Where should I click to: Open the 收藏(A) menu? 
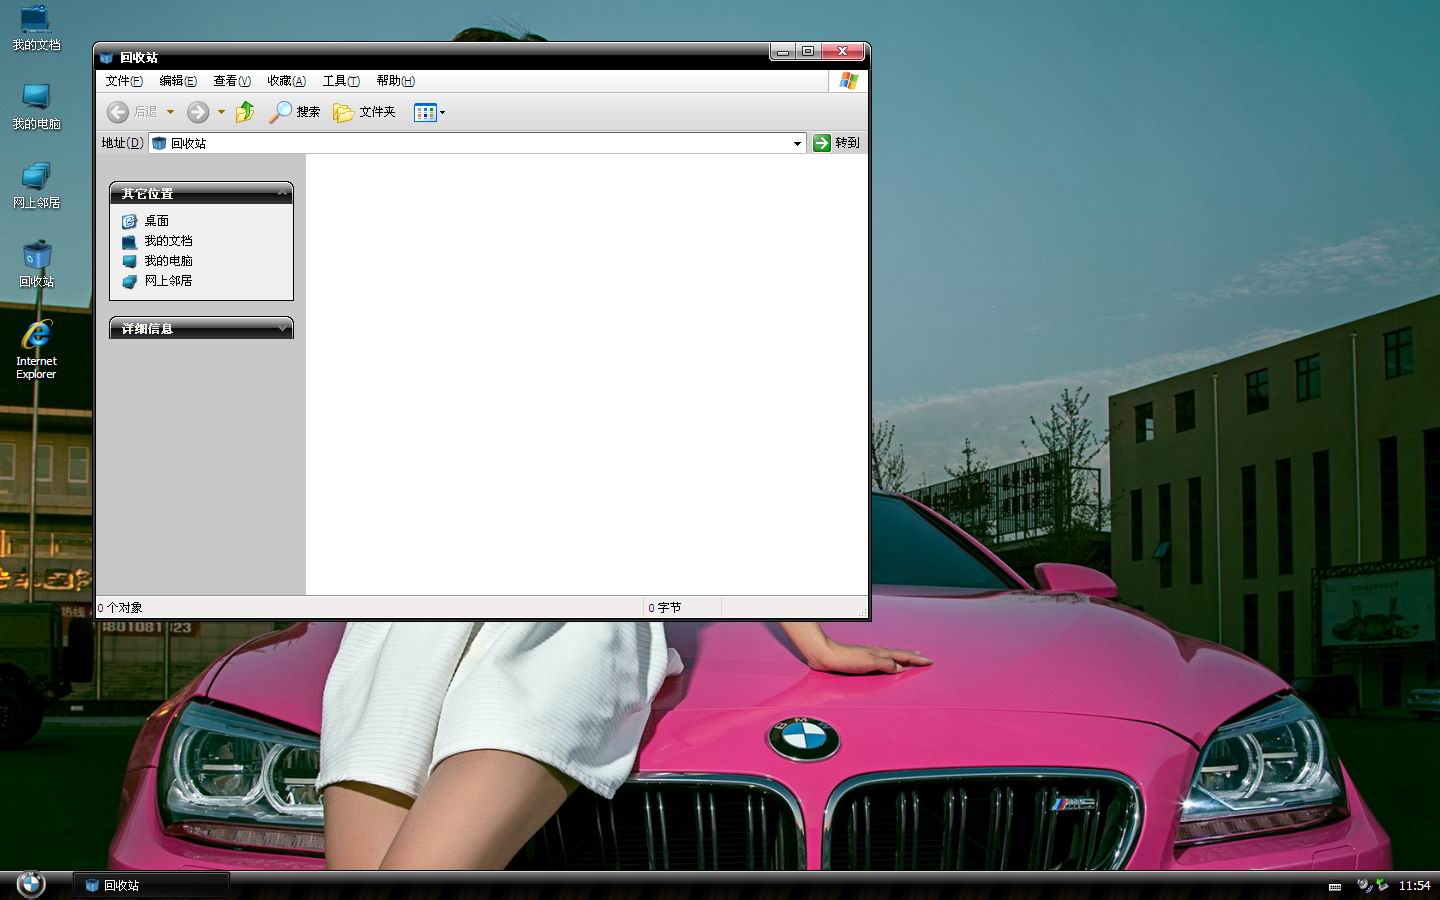click(x=286, y=81)
